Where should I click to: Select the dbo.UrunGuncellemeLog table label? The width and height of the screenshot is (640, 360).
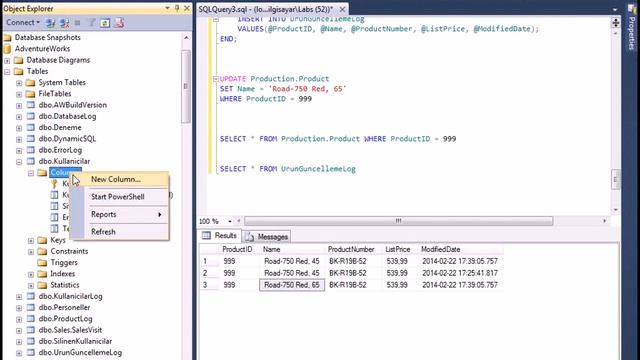tap(80, 353)
